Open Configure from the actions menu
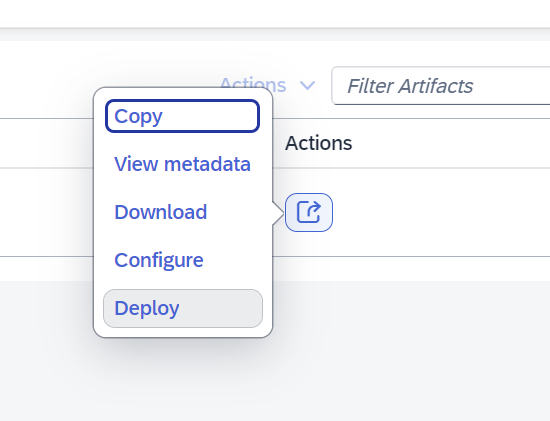This screenshot has height=421, width=550. pos(182,260)
